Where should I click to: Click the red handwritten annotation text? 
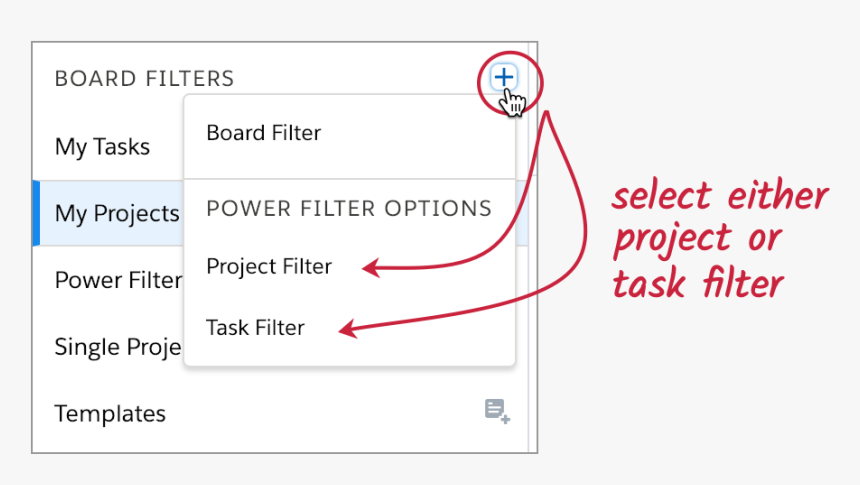click(720, 240)
